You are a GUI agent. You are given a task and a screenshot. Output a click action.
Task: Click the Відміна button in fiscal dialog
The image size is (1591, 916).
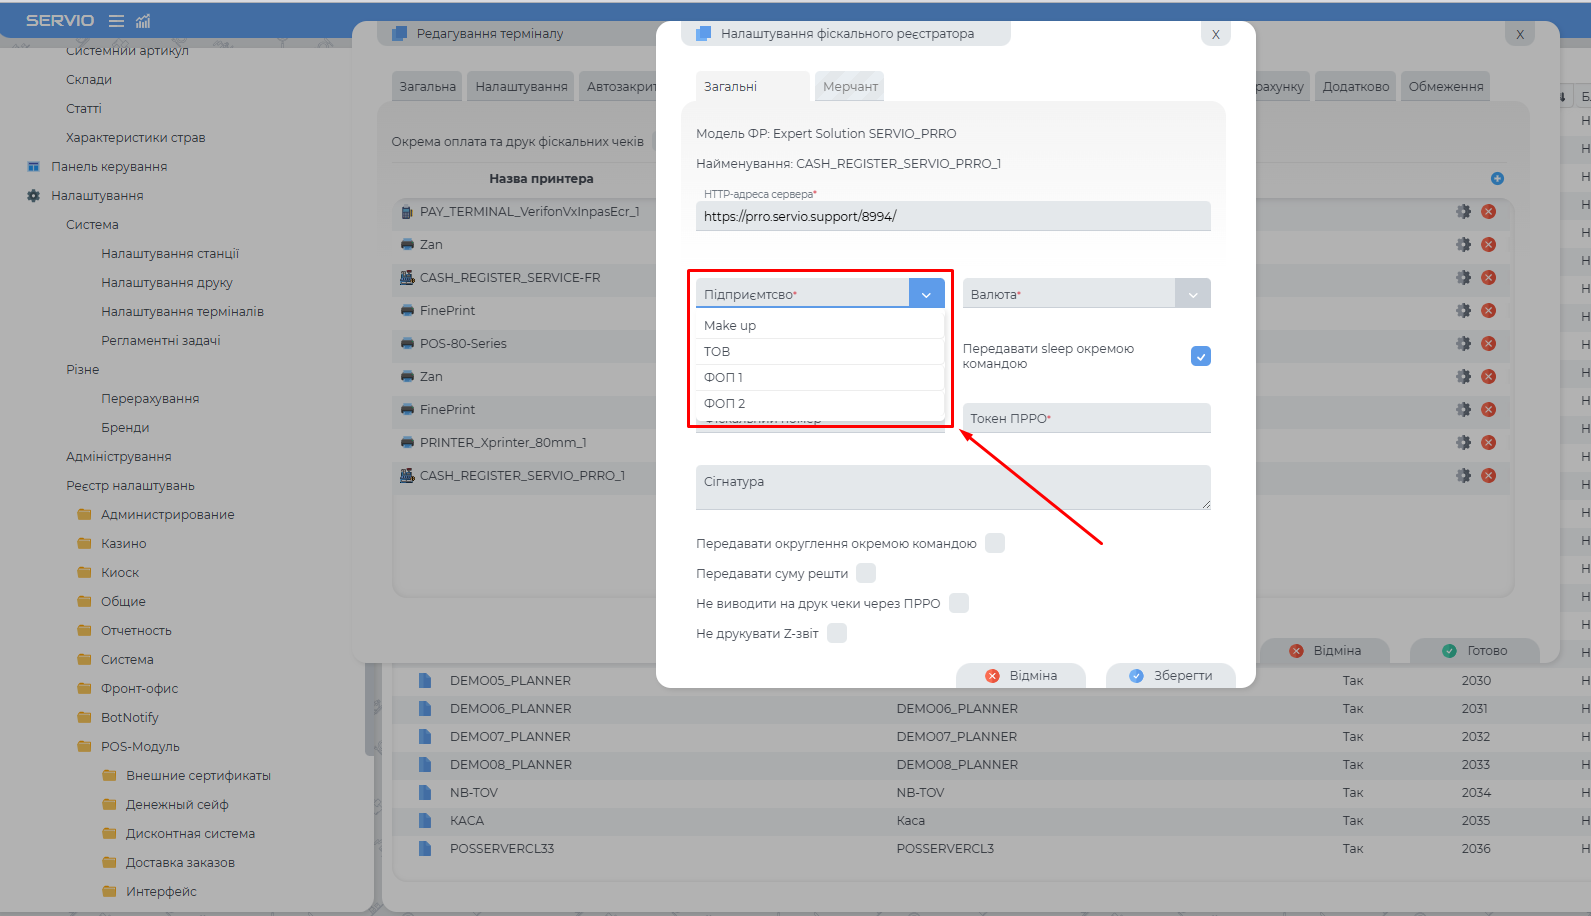click(x=1021, y=676)
